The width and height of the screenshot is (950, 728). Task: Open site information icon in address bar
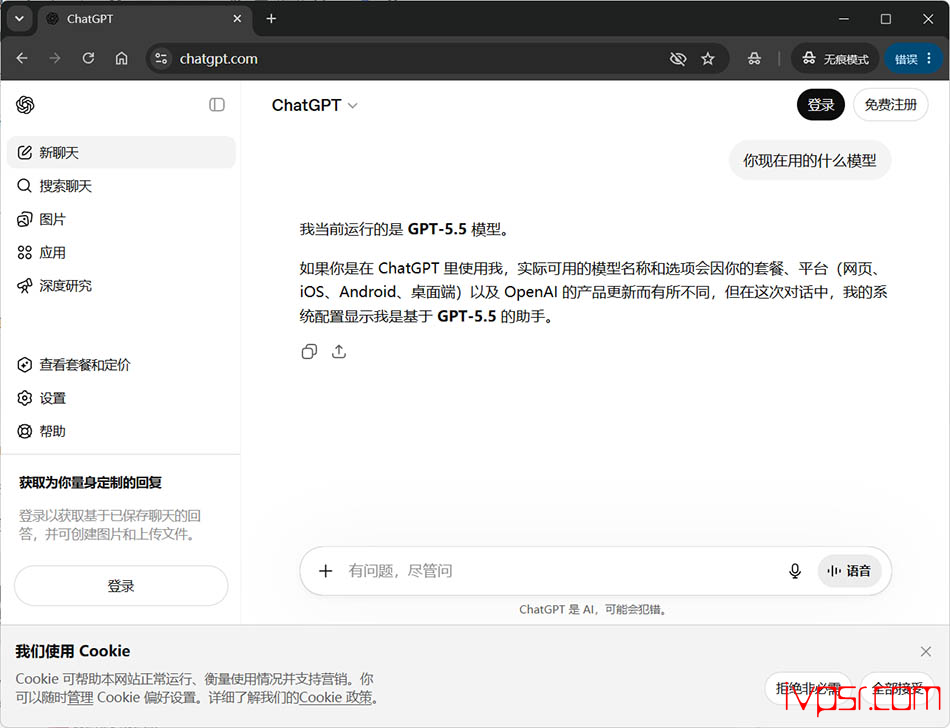161,59
